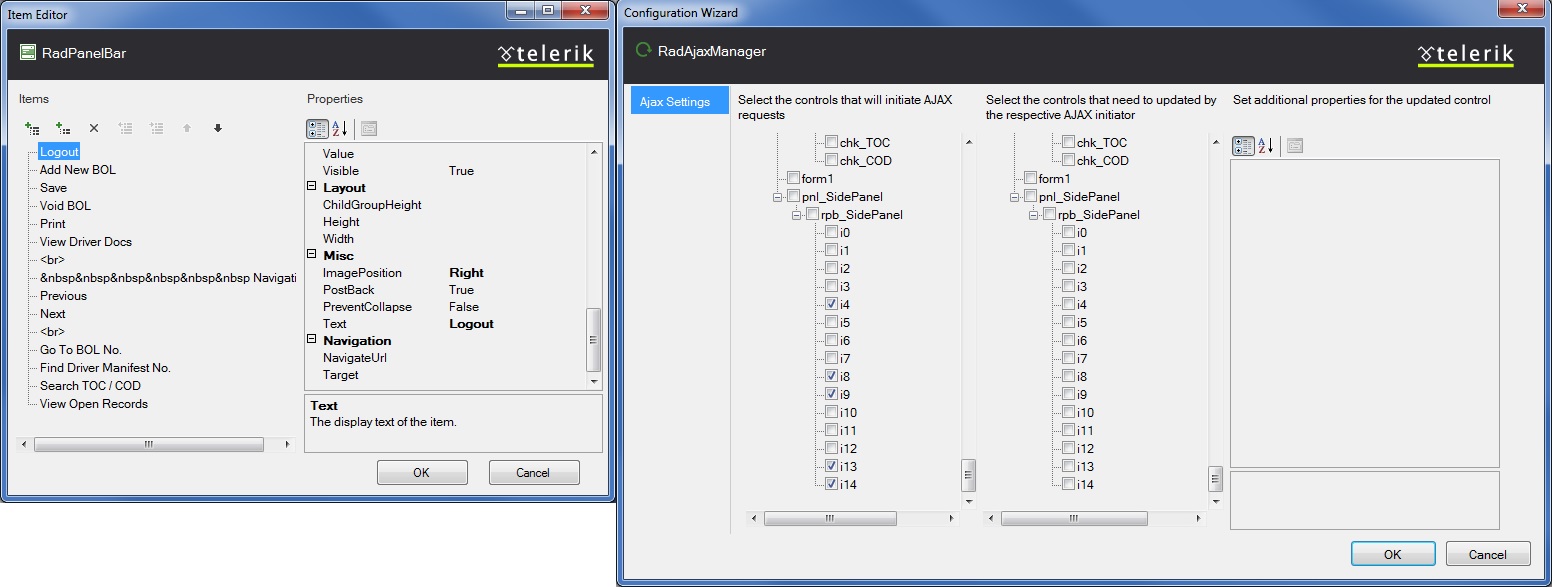Click the Move item up arrow icon
1554x587 pixels.
click(x=186, y=128)
